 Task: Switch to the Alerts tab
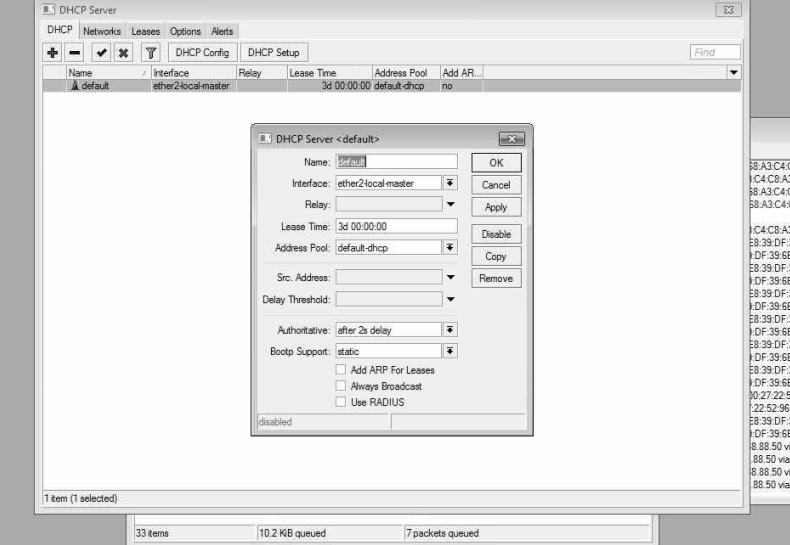coord(222,31)
